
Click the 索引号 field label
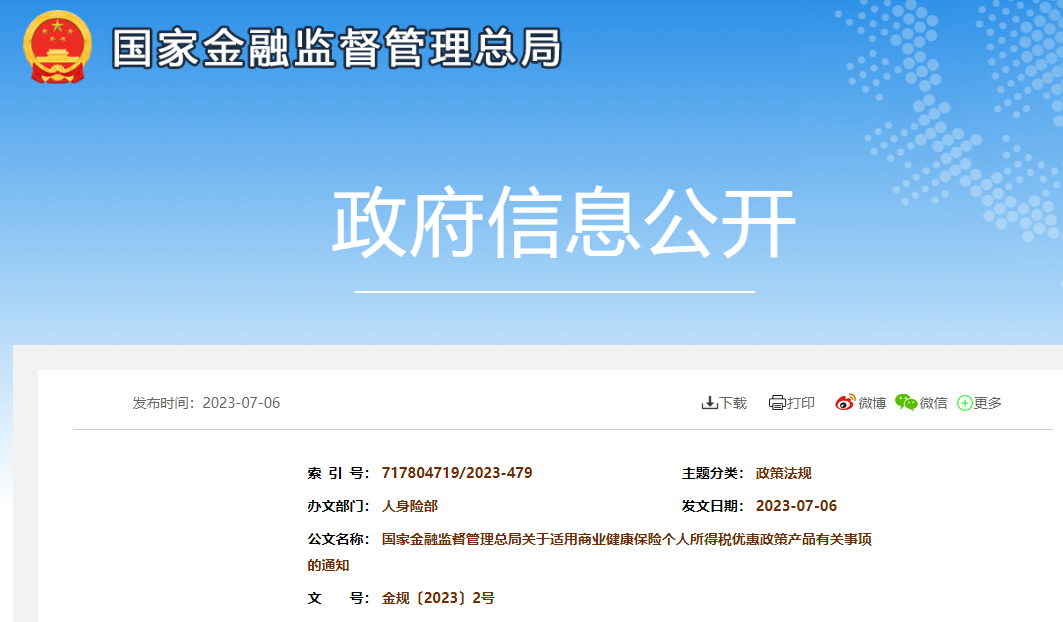click(338, 473)
